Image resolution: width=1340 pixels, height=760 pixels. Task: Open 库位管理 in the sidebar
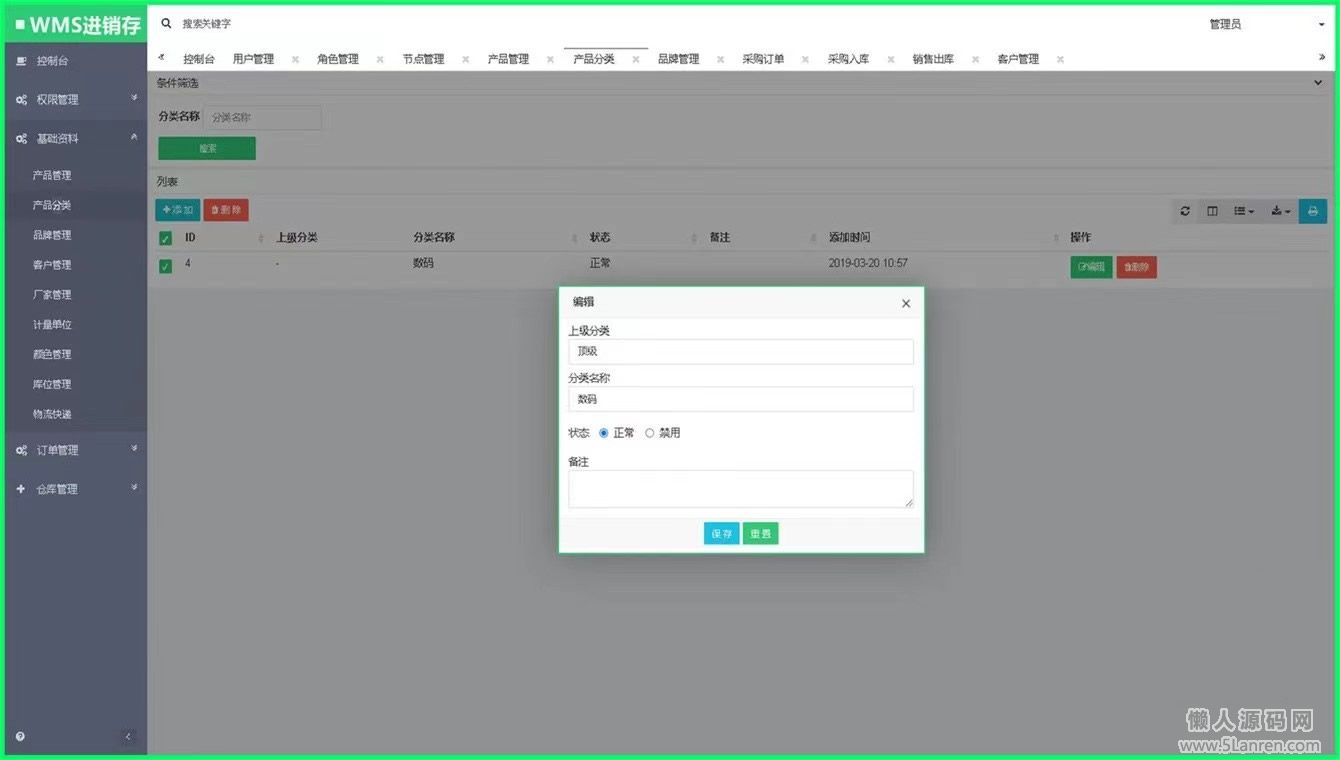pyautogui.click(x=52, y=384)
